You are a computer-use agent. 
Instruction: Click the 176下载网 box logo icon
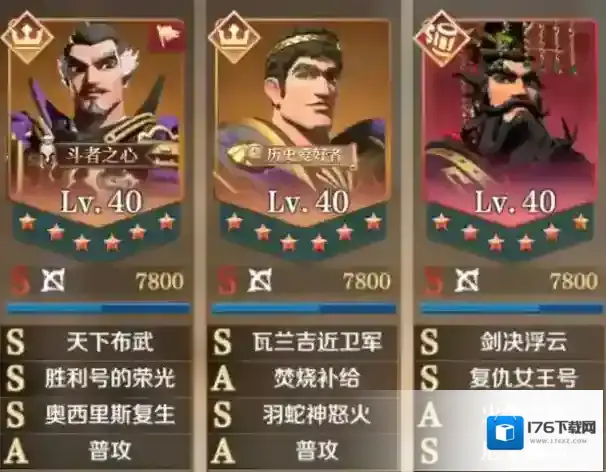click(x=505, y=433)
